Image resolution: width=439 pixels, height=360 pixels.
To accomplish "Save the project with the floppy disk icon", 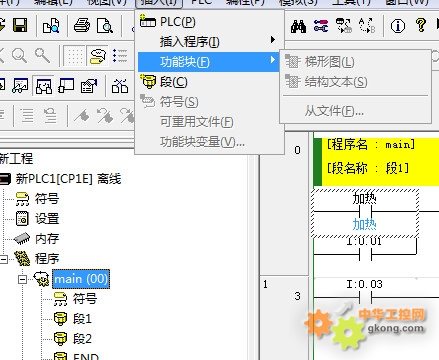I will point(20,25).
